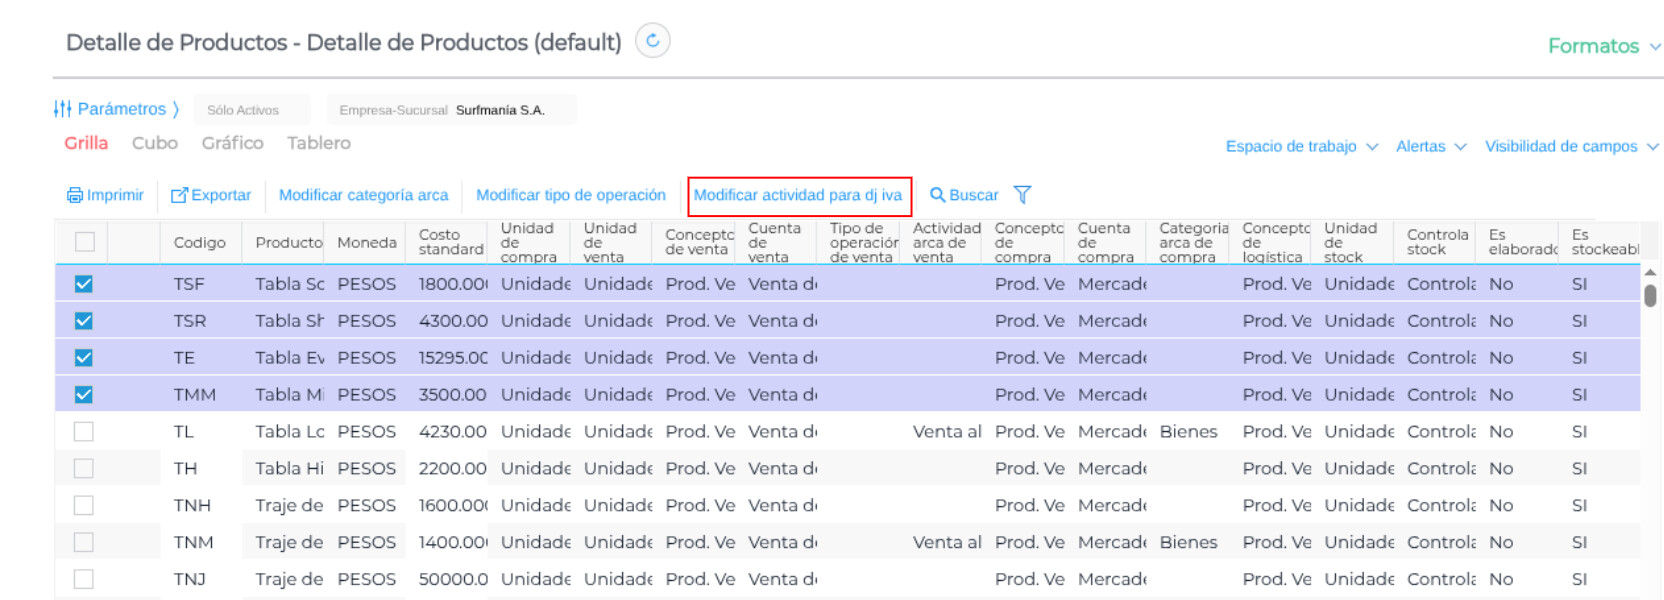
Task: Open Visibilidad de campos dropdown
Action: click(1570, 146)
